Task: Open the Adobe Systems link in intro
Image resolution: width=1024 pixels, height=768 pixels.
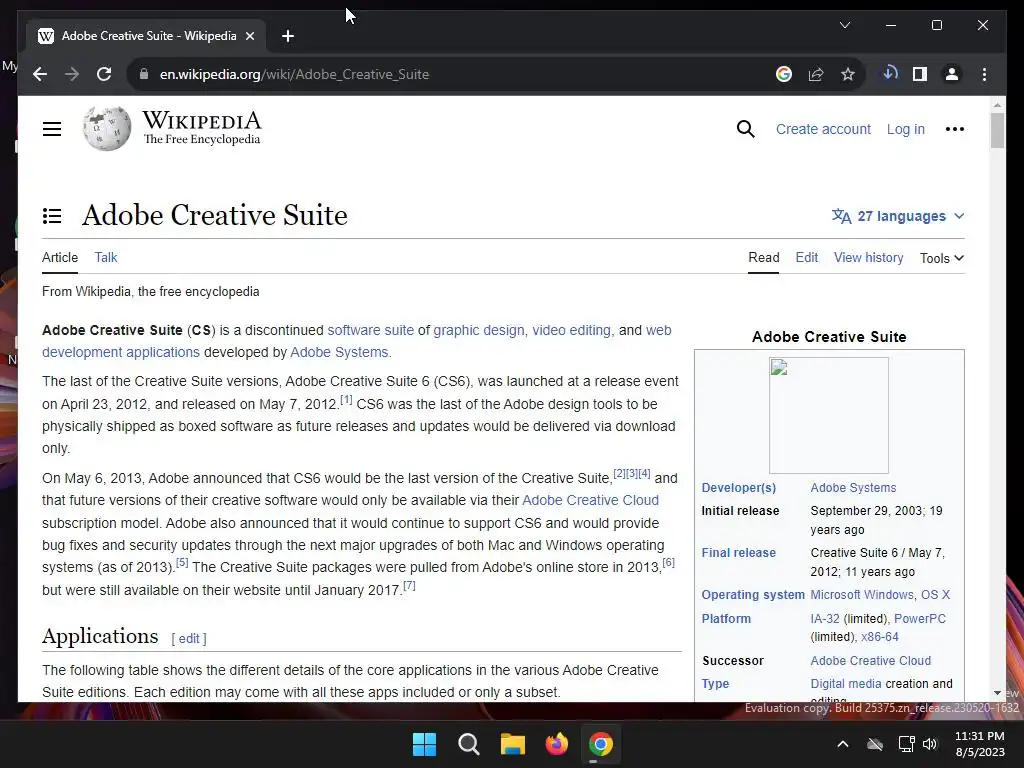Action: (339, 352)
